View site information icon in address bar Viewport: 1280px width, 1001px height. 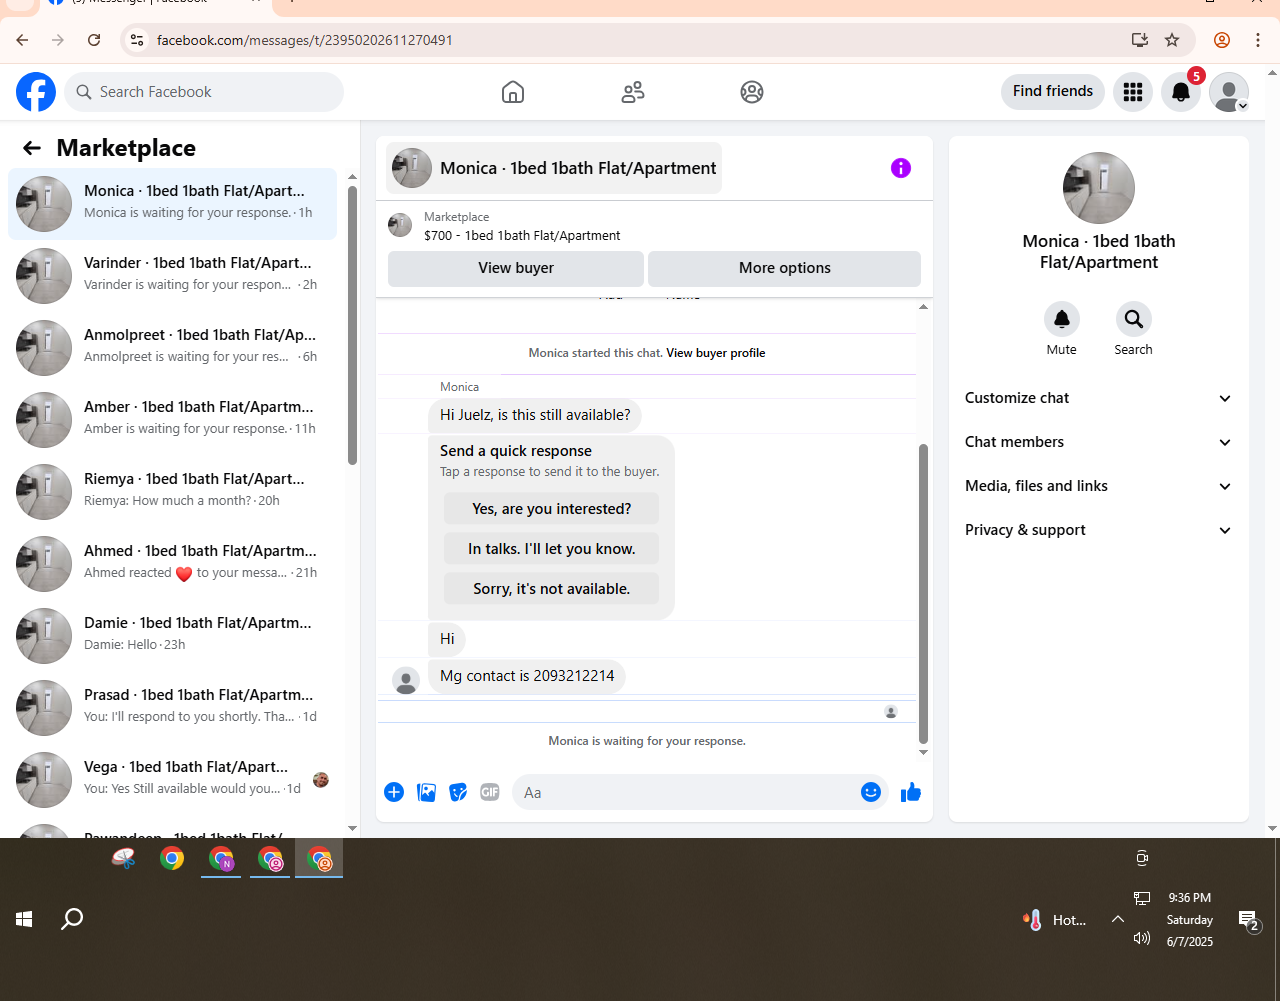[137, 40]
